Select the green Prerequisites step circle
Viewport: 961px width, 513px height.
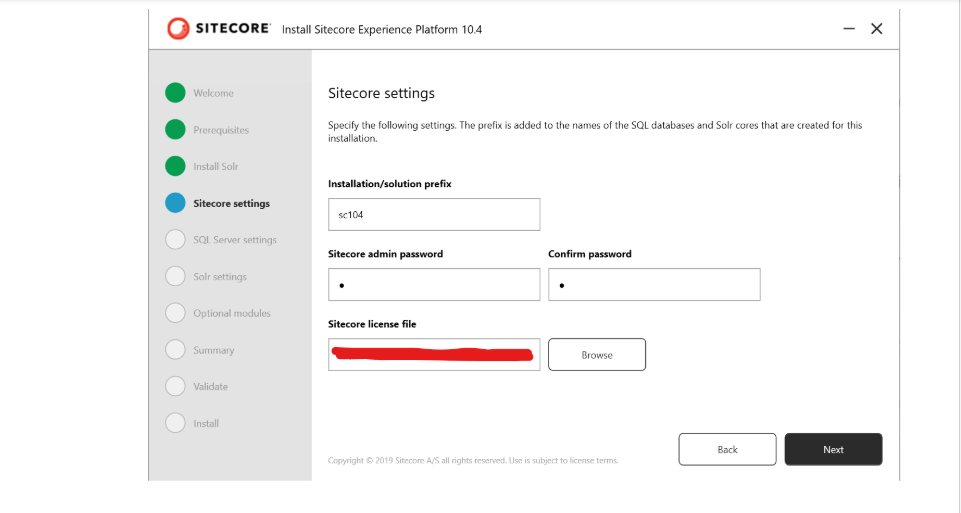click(x=175, y=129)
